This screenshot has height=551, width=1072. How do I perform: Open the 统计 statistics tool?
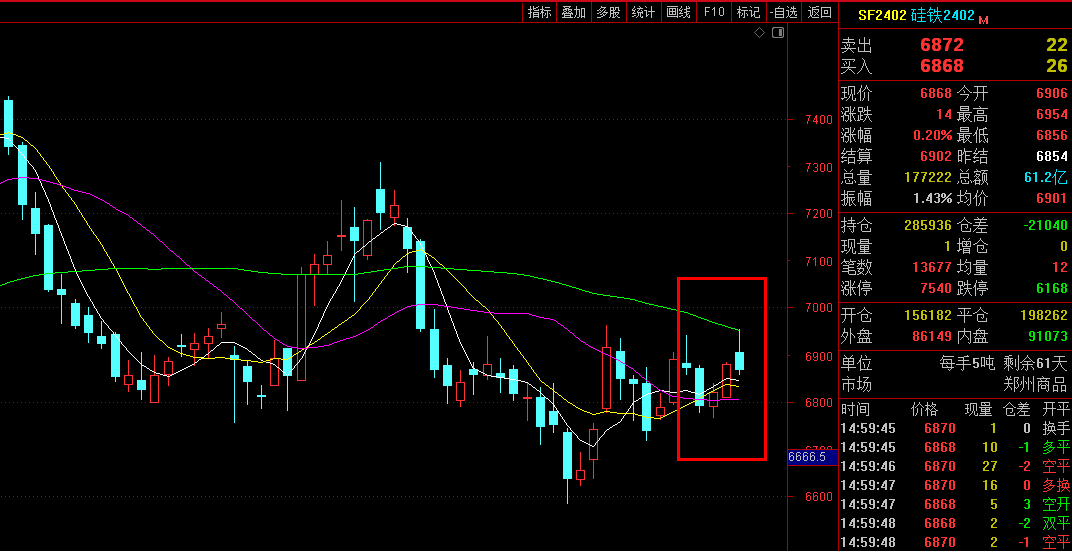tap(644, 12)
